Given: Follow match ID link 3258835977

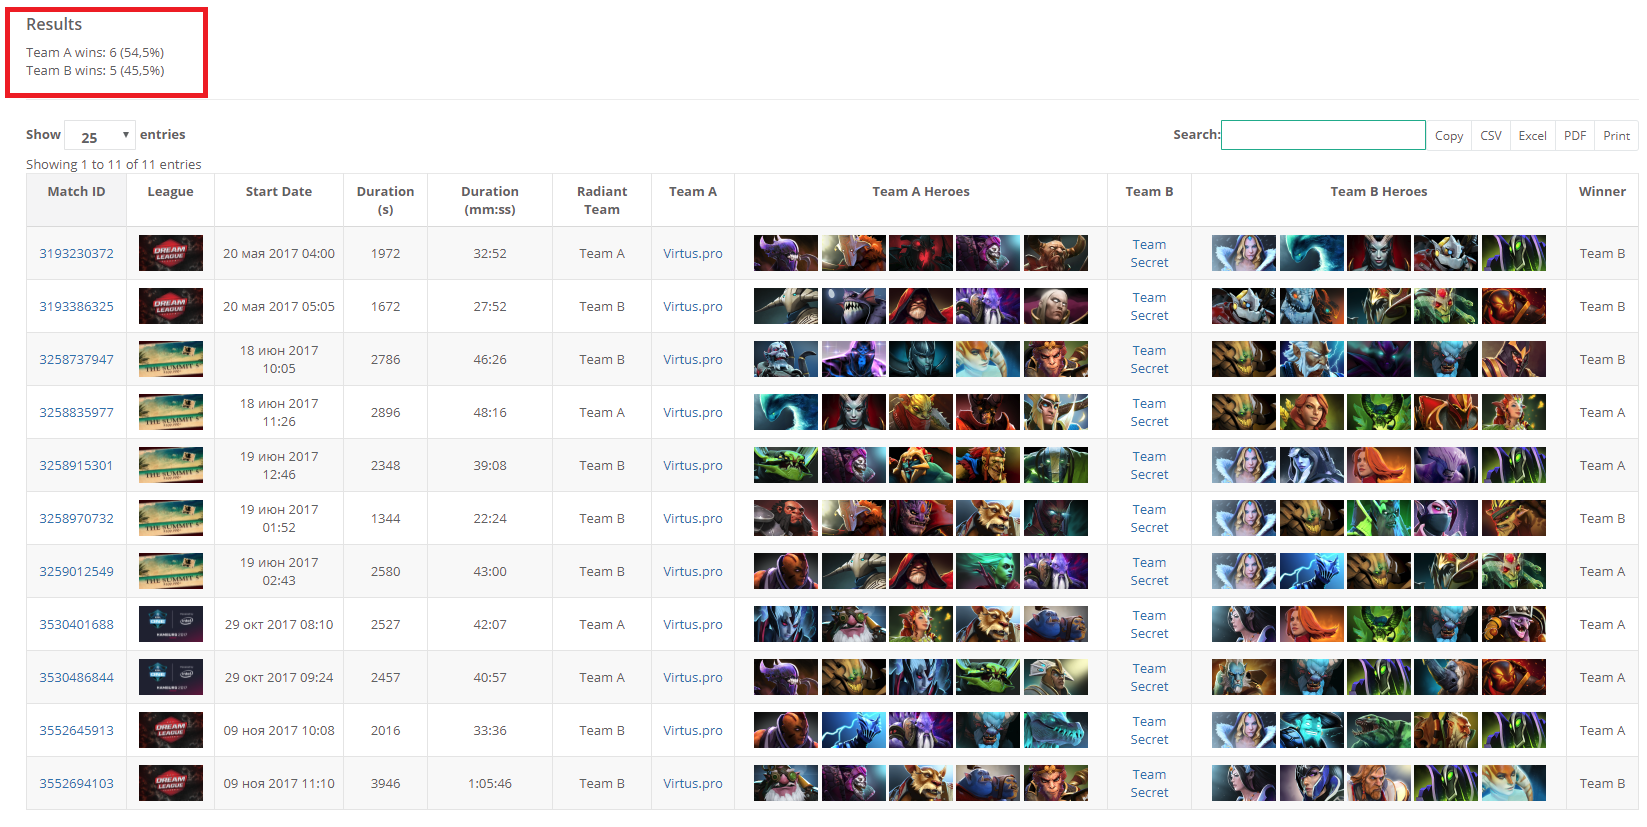Looking at the screenshot, I should [x=76, y=412].
